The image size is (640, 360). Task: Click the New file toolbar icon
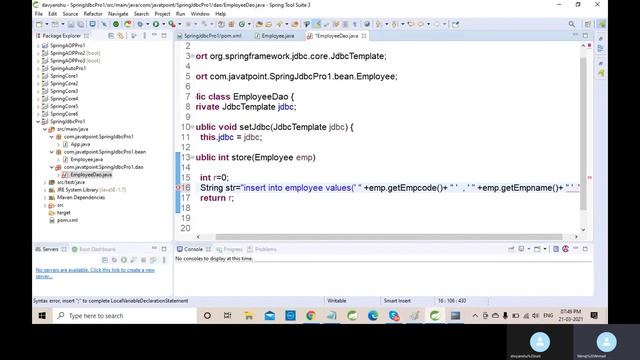point(39,24)
